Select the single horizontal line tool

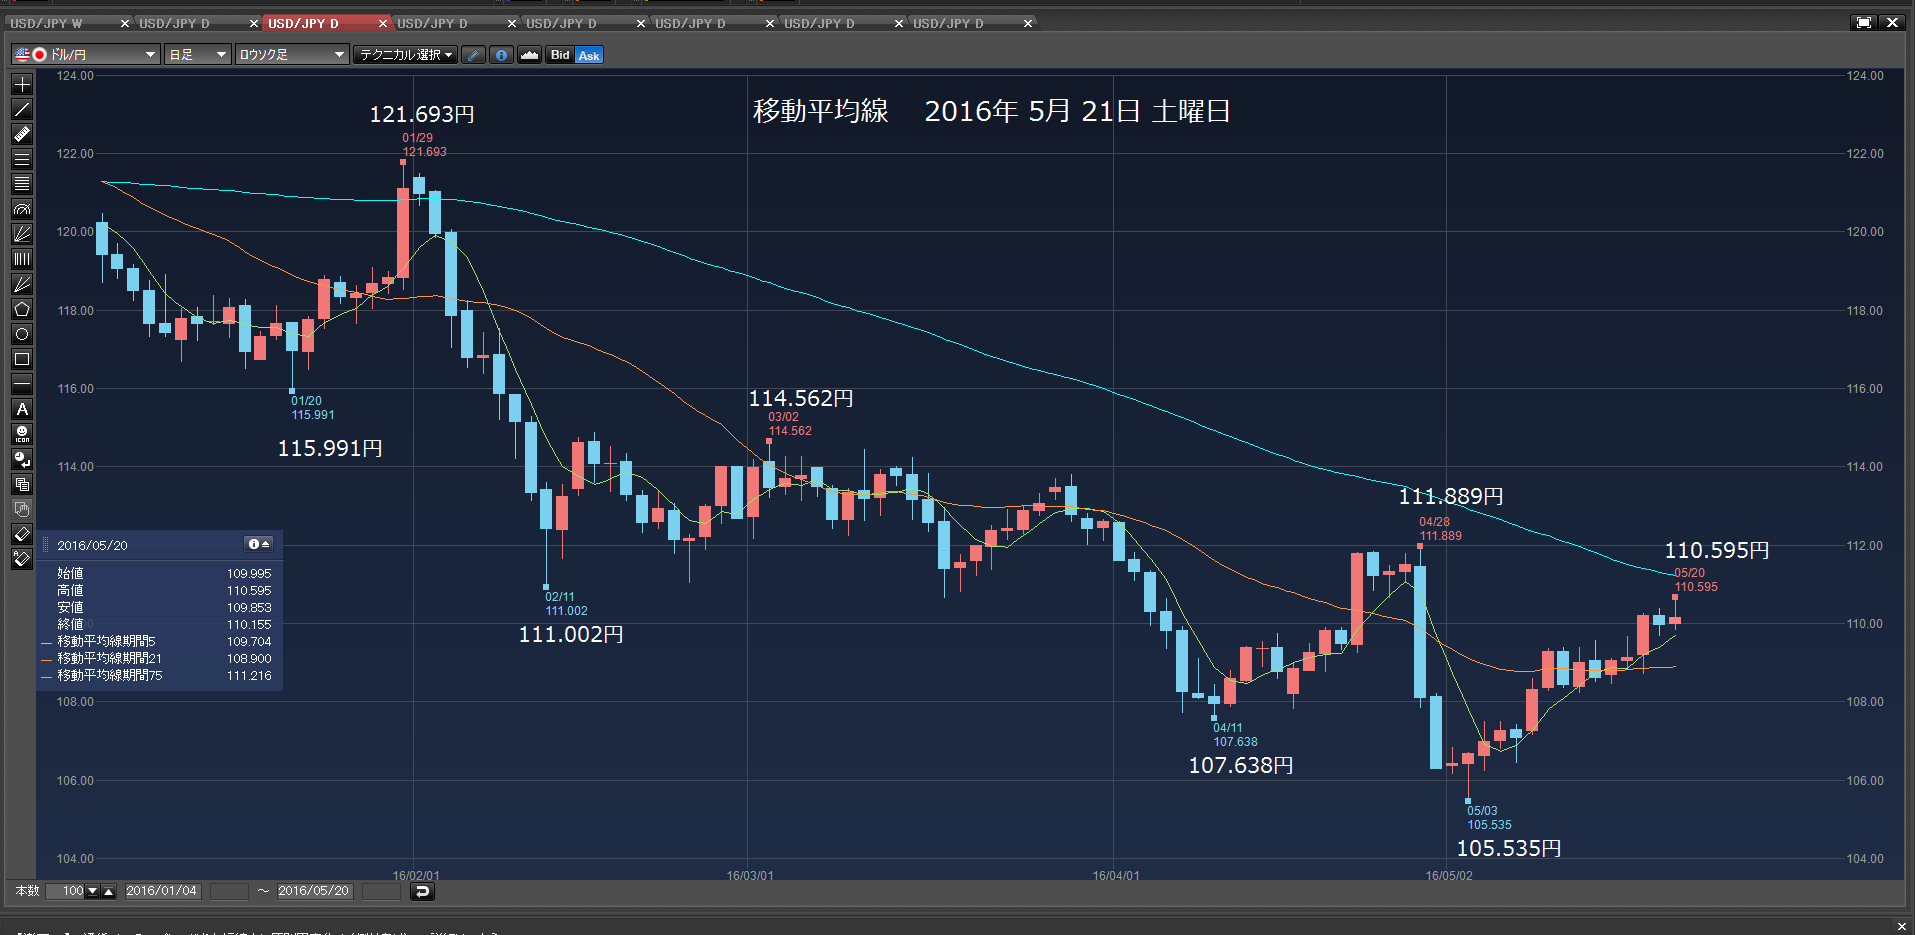tap(22, 384)
